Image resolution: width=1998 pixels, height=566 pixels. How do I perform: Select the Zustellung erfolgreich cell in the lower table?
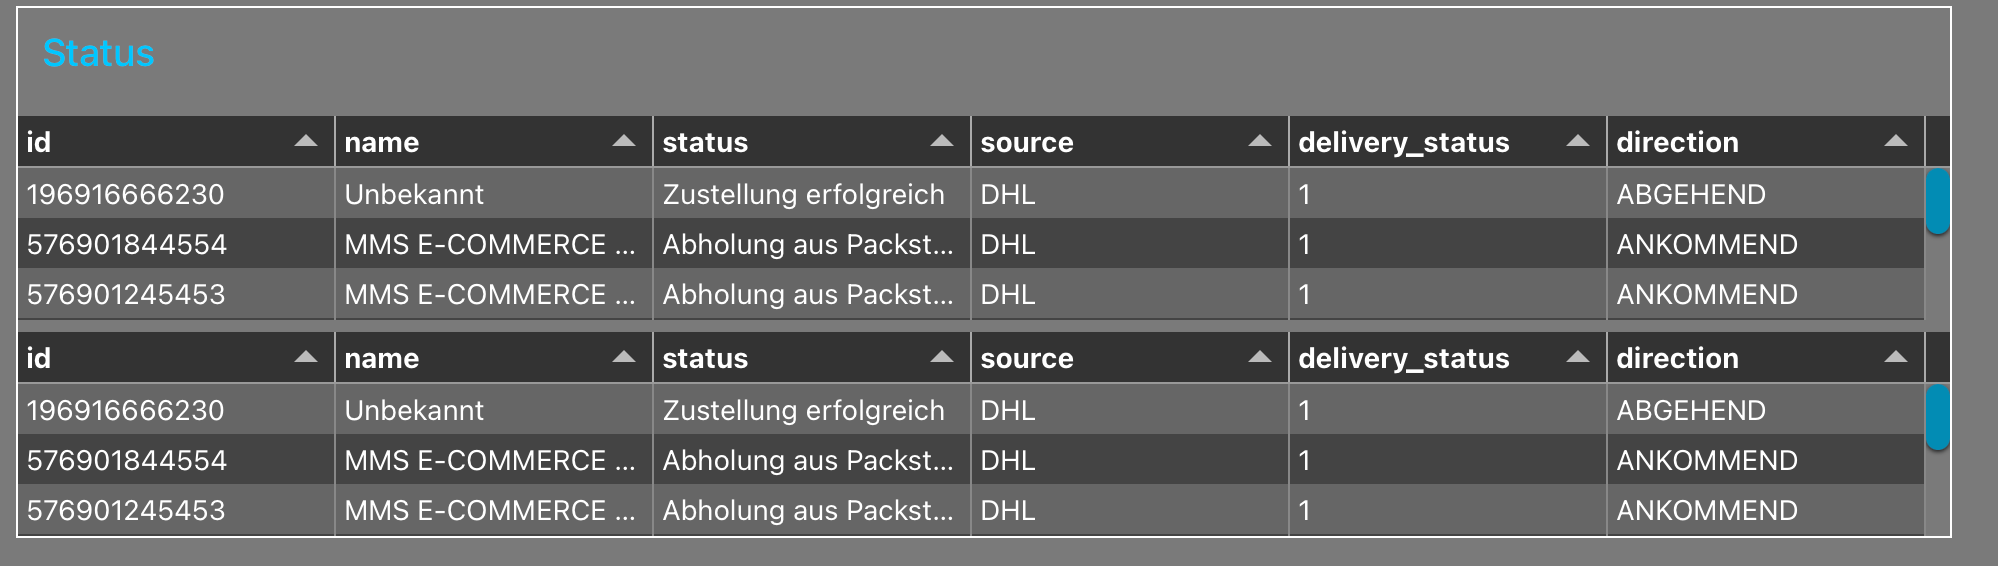pyautogui.click(x=803, y=410)
